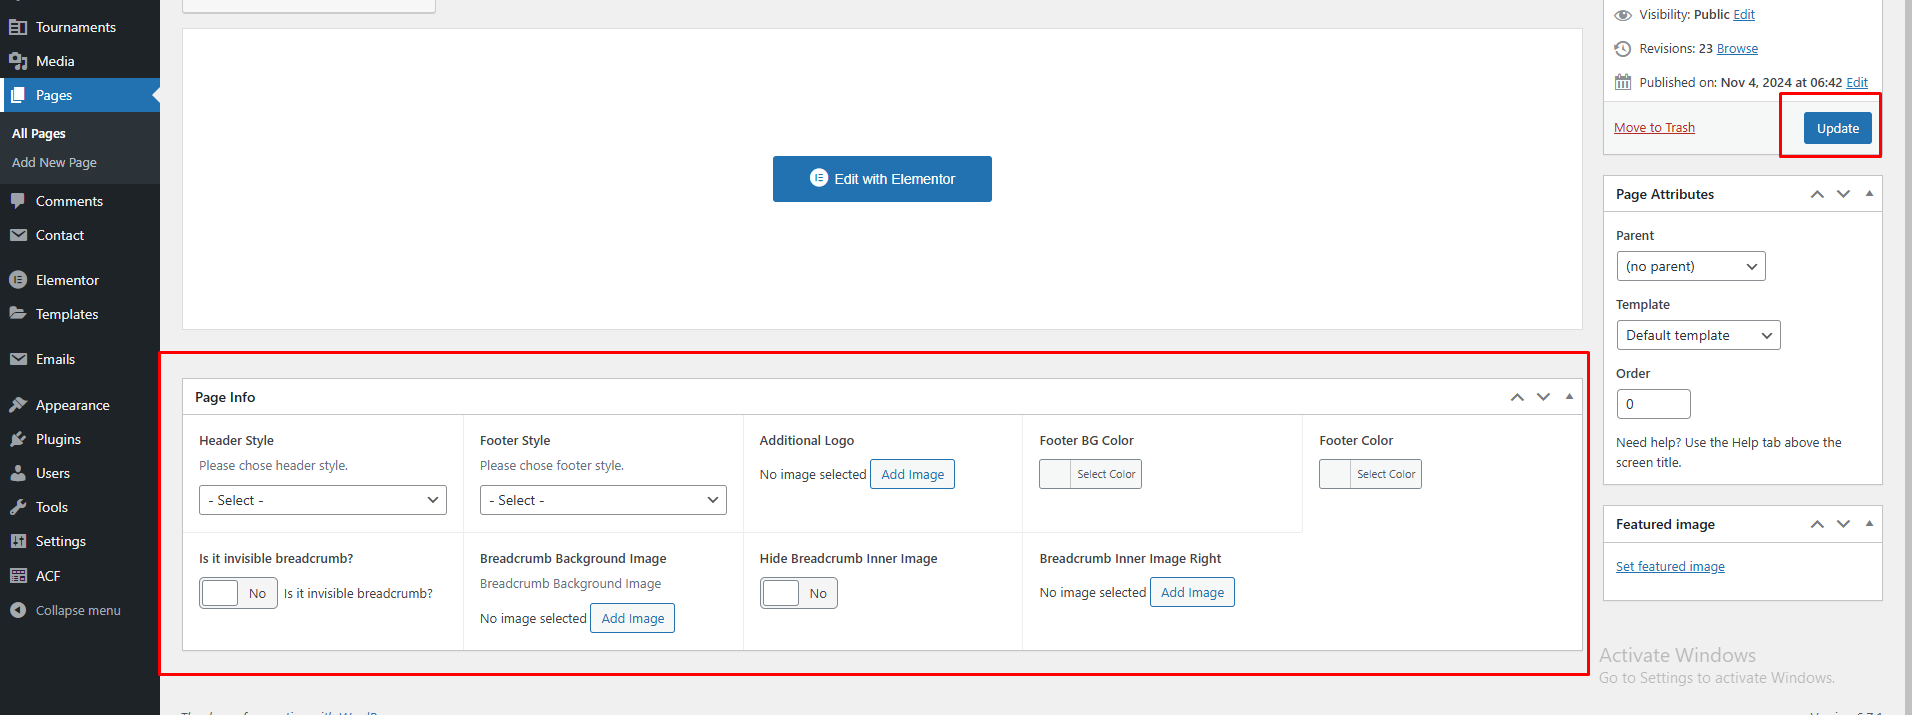The height and width of the screenshot is (715, 1912).
Task: Open the Footer Style dropdown
Action: pos(603,500)
